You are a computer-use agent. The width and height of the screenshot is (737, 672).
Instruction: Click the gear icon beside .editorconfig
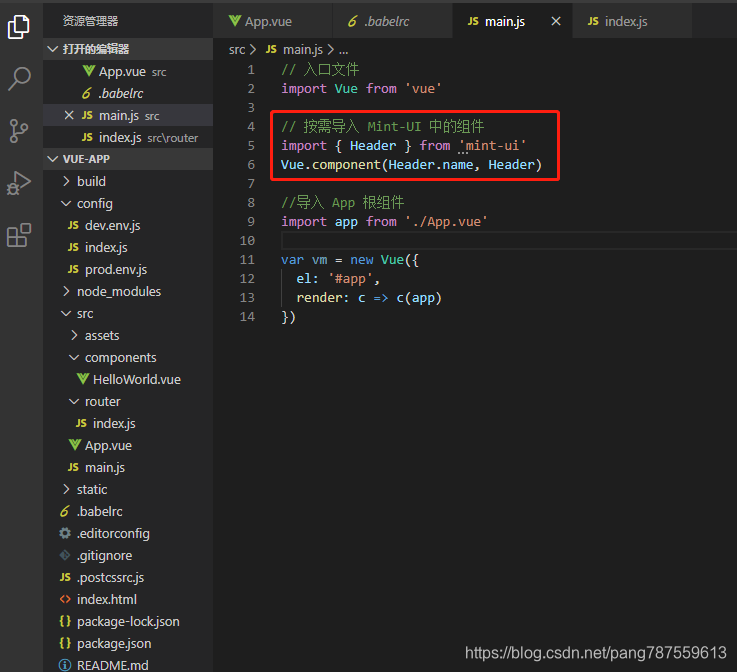click(x=65, y=533)
